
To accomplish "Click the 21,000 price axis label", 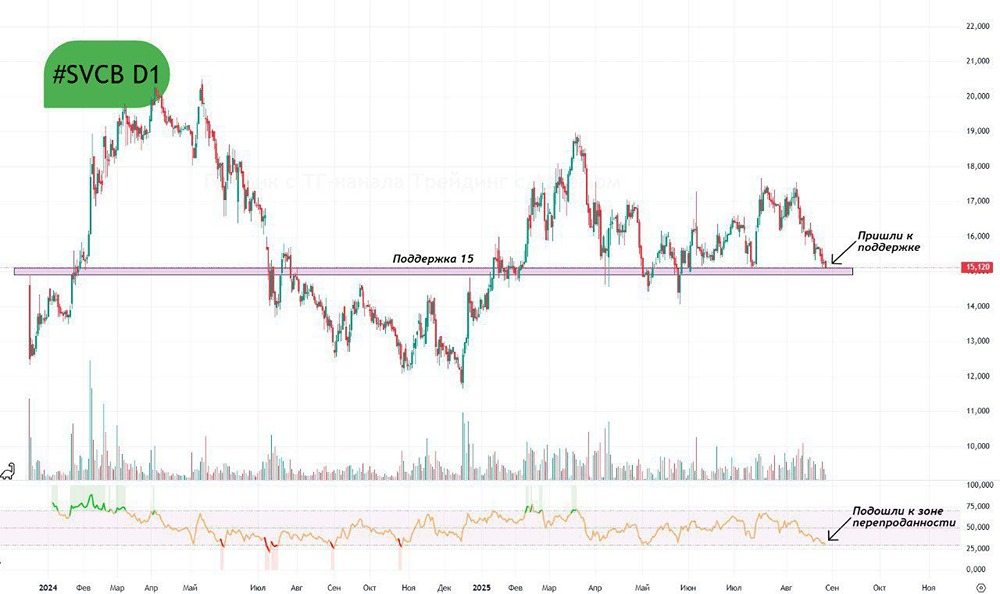I will coord(978,61).
